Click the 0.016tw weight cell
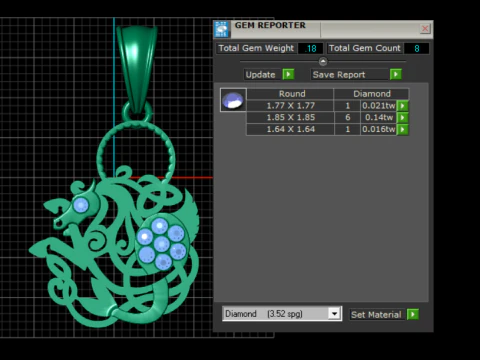Image resolution: width=480 pixels, height=360 pixels. pyautogui.click(x=378, y=129)
